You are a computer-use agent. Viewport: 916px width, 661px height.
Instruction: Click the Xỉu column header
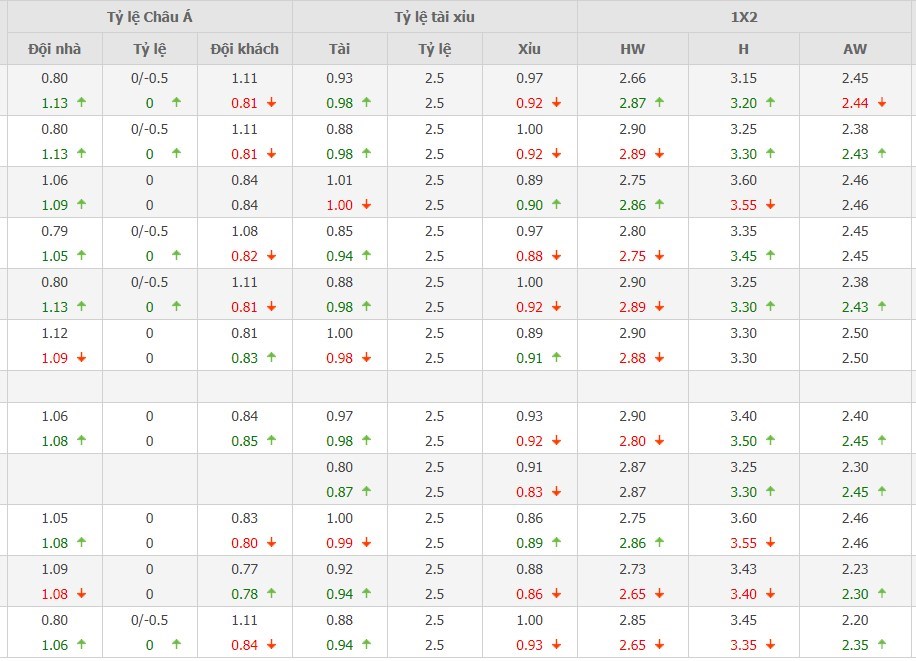point(529,49)
